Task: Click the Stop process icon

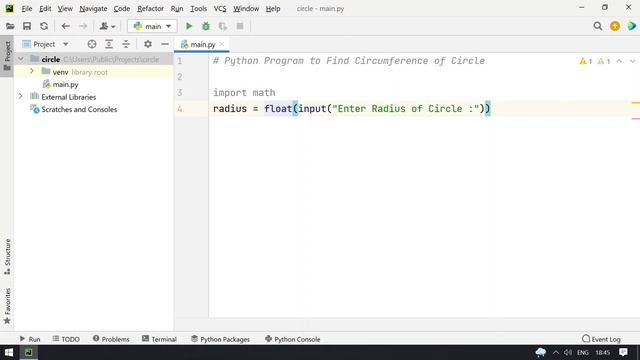Action: pos(240,26)
